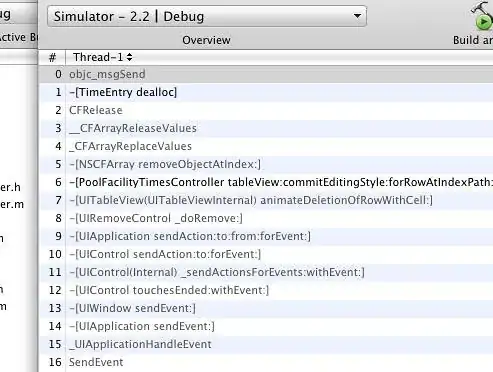
Task: Select the _UIApplicationHandleEvent frame
Action: [x=266, y=344]
